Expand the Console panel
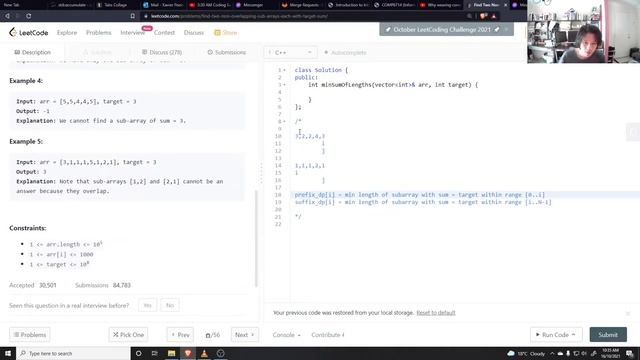640x360 pixels. coord(287,335)
